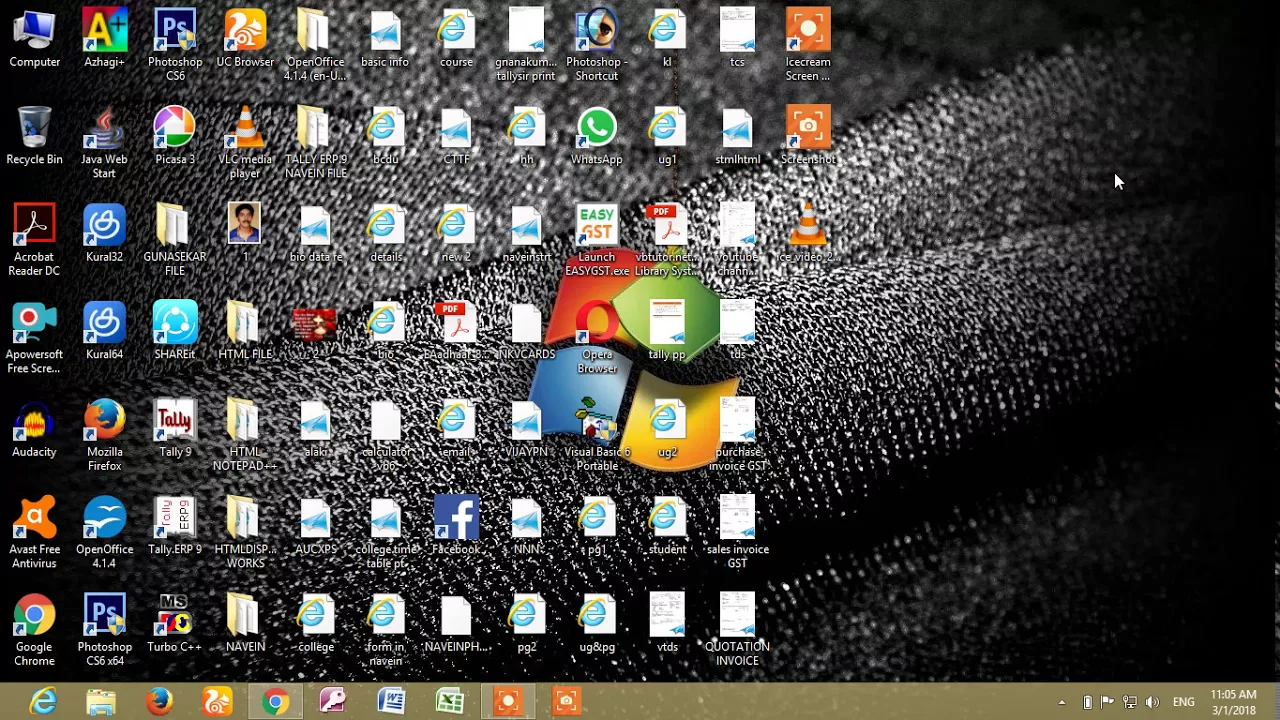Open the HTML FILE folder
The image size is (1280, 720).
point(245,332)
